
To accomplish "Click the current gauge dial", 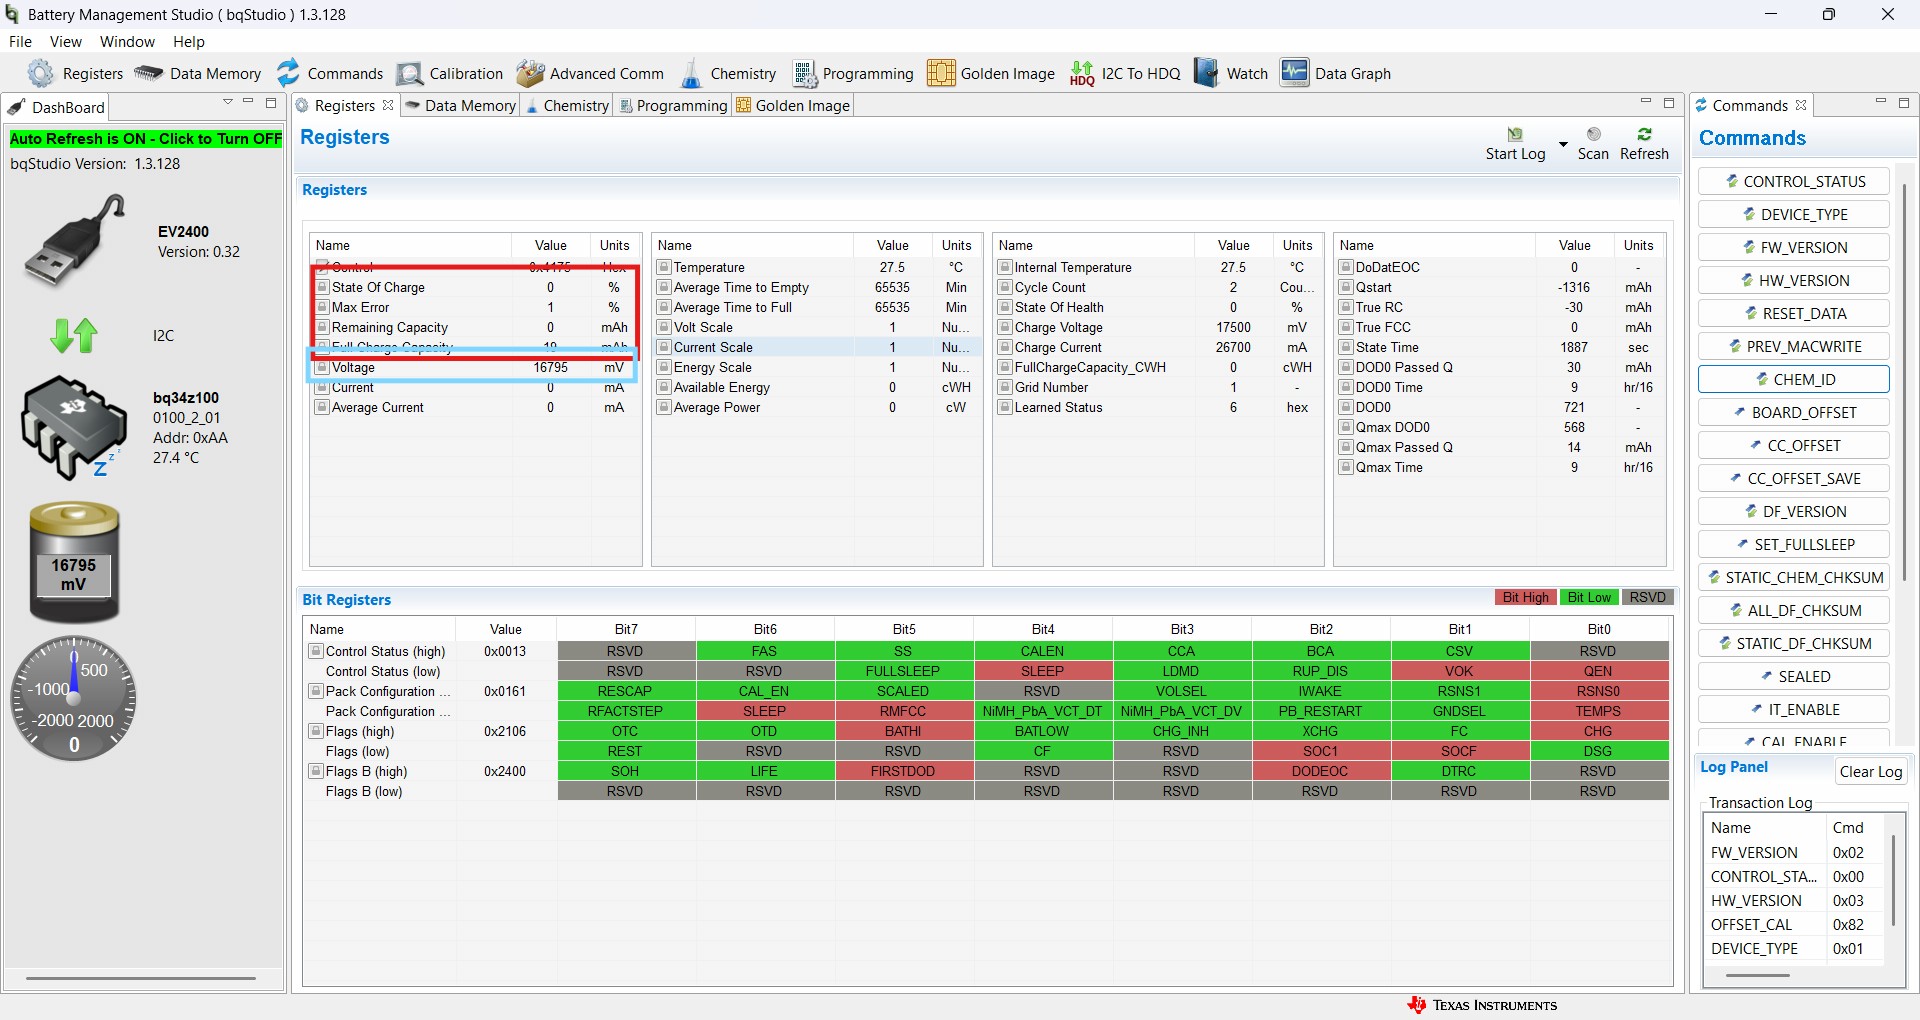I will tap(74, 698).
